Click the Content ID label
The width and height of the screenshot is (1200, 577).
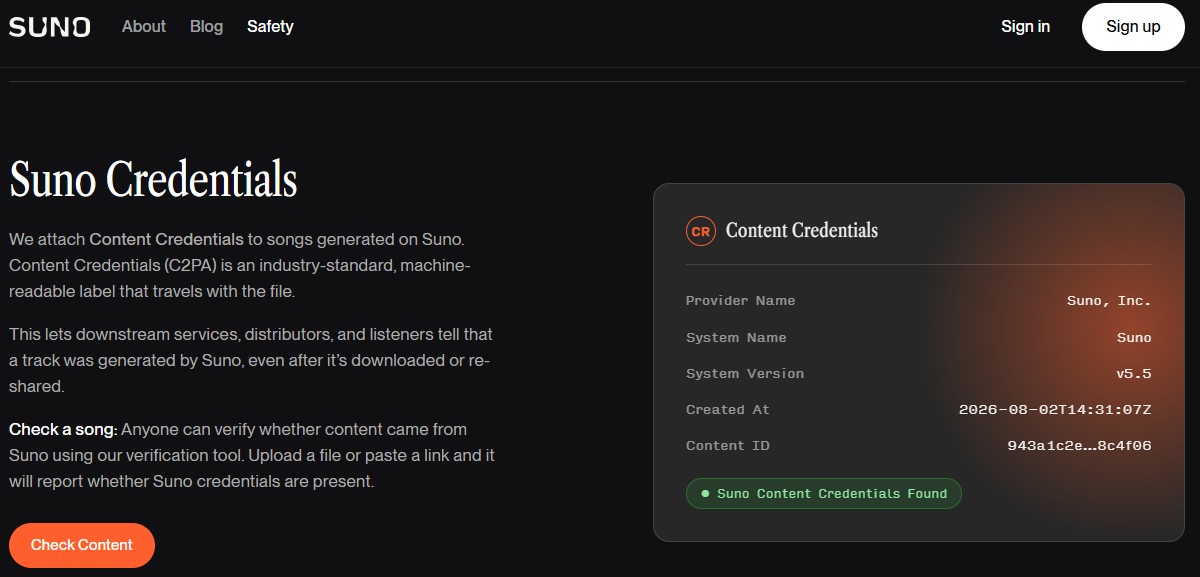pyautogui.click(x=728, y=446)
